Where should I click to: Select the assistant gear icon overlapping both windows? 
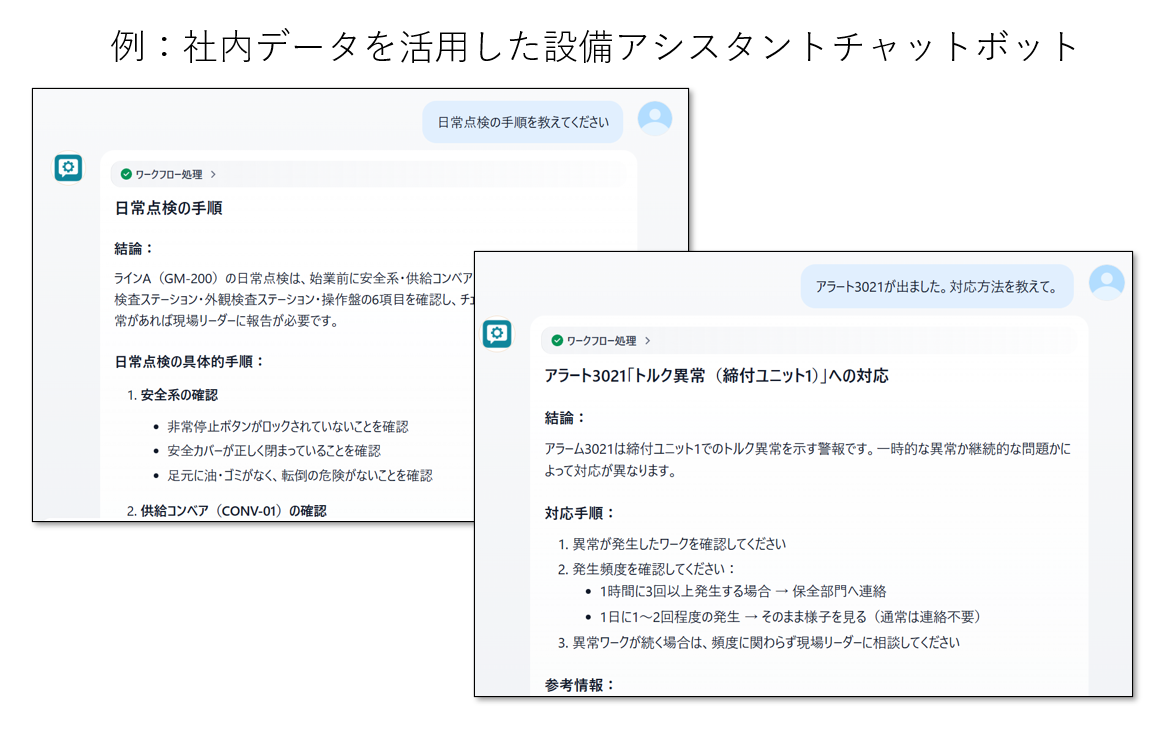(x=497, y=333)
